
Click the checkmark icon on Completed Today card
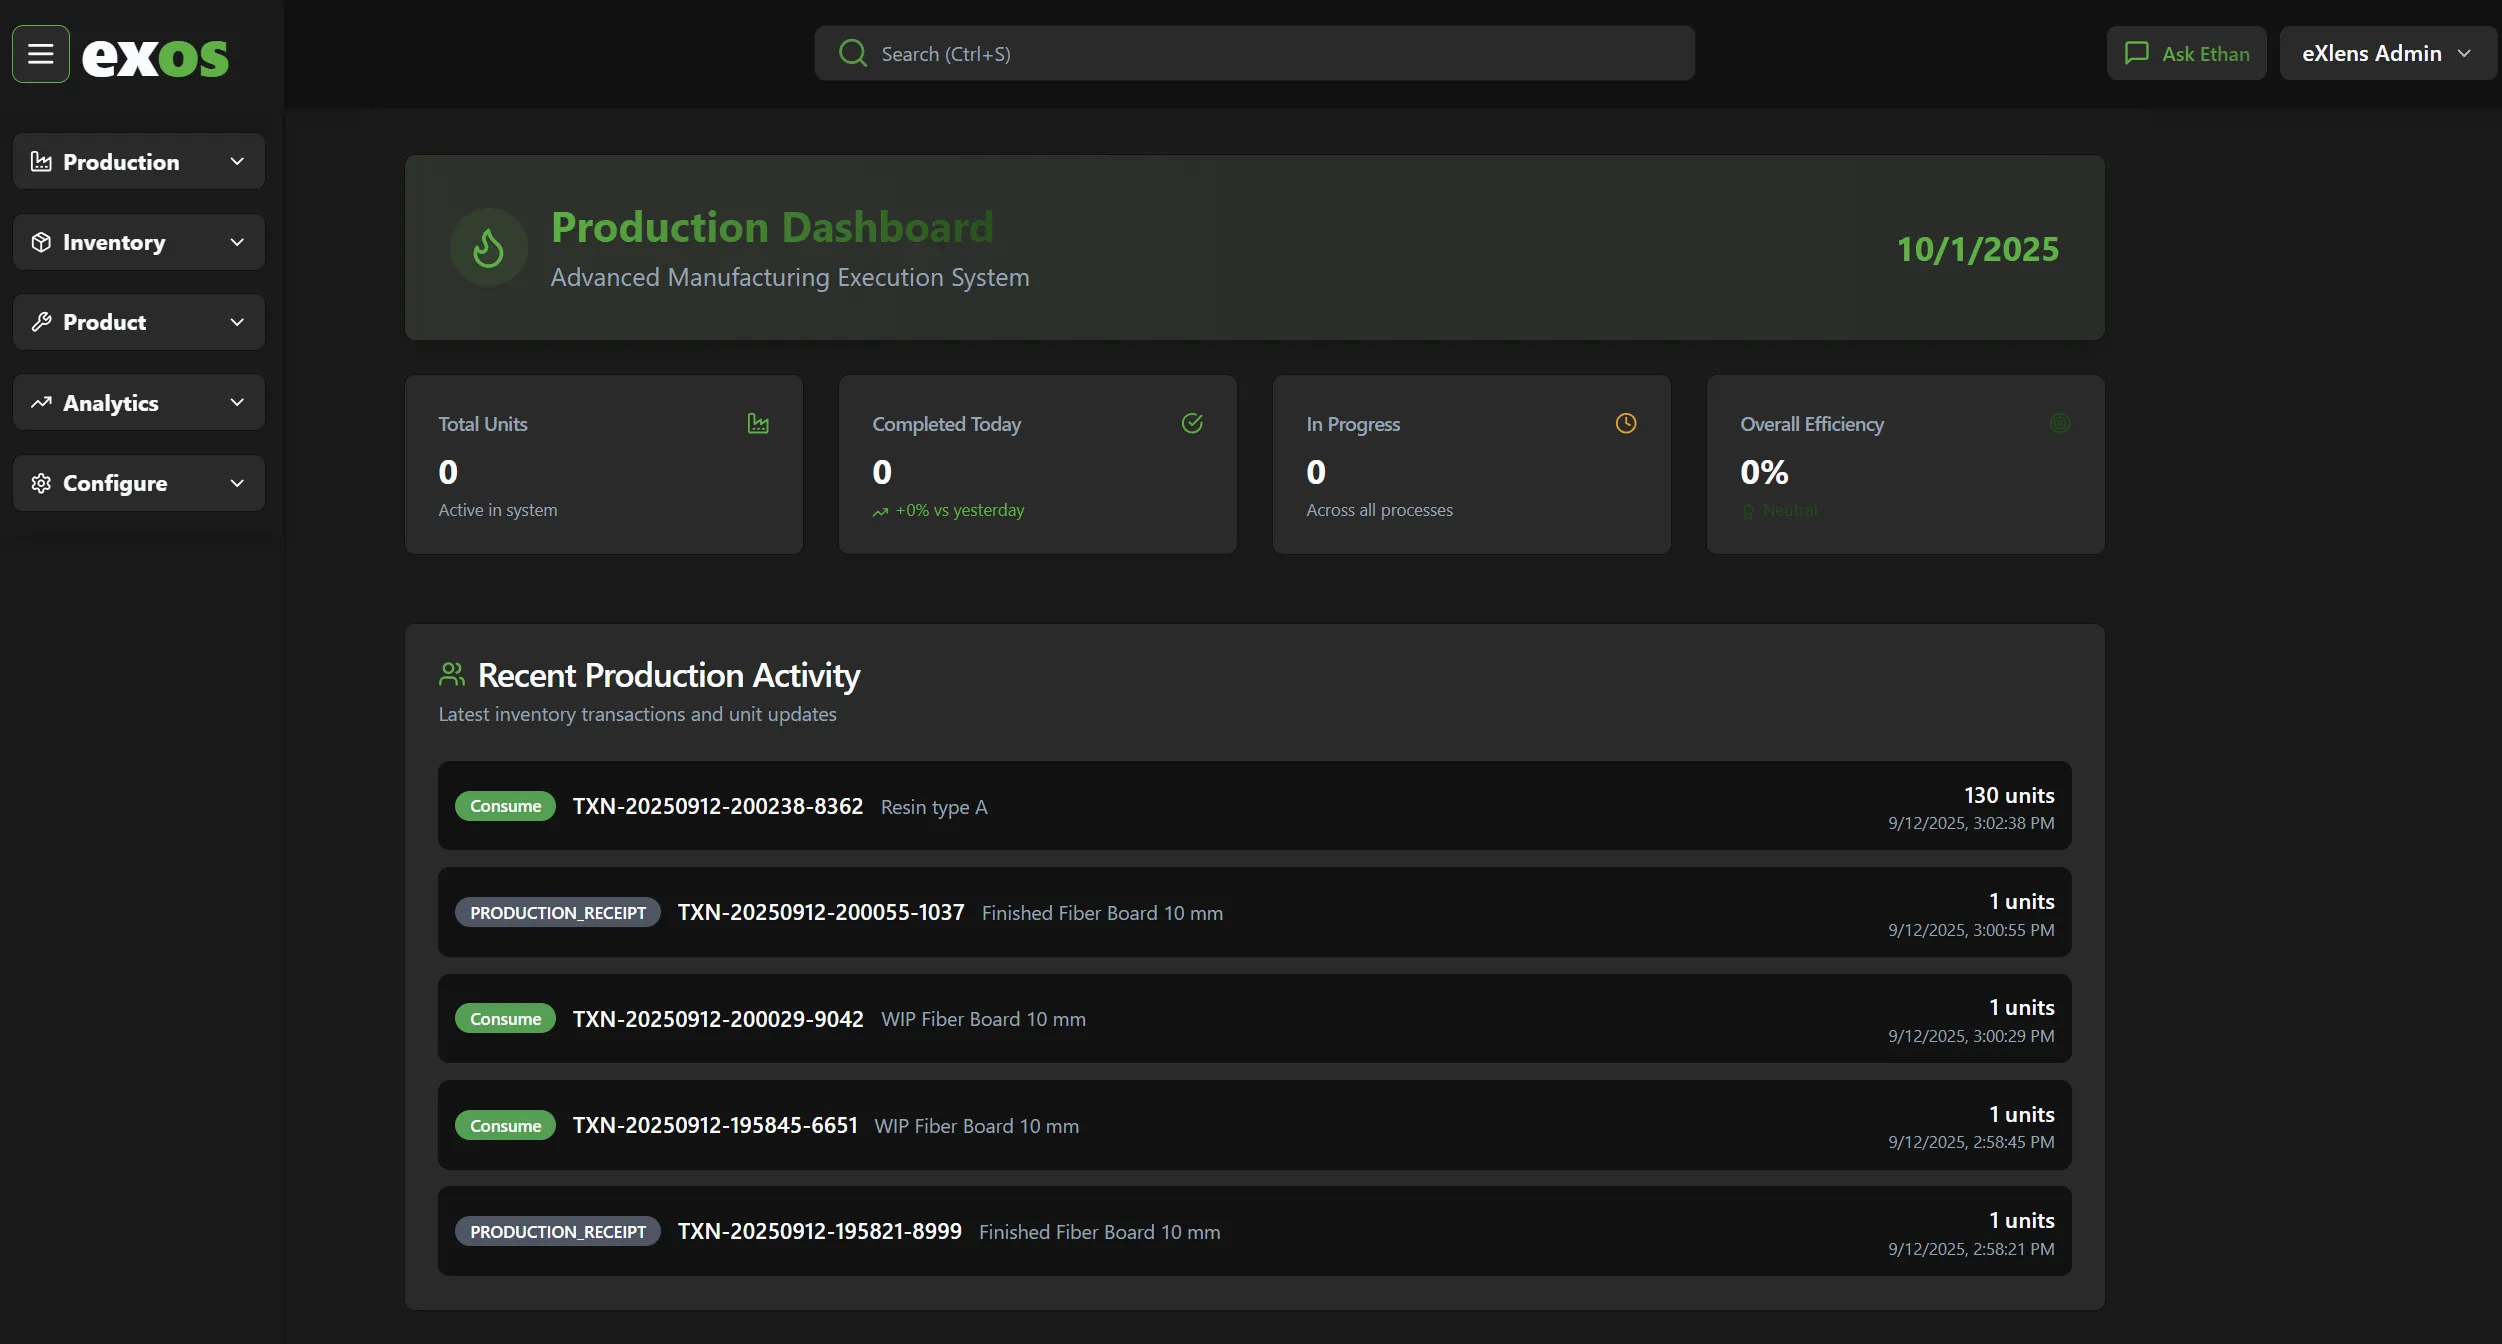coord(1191,423)
